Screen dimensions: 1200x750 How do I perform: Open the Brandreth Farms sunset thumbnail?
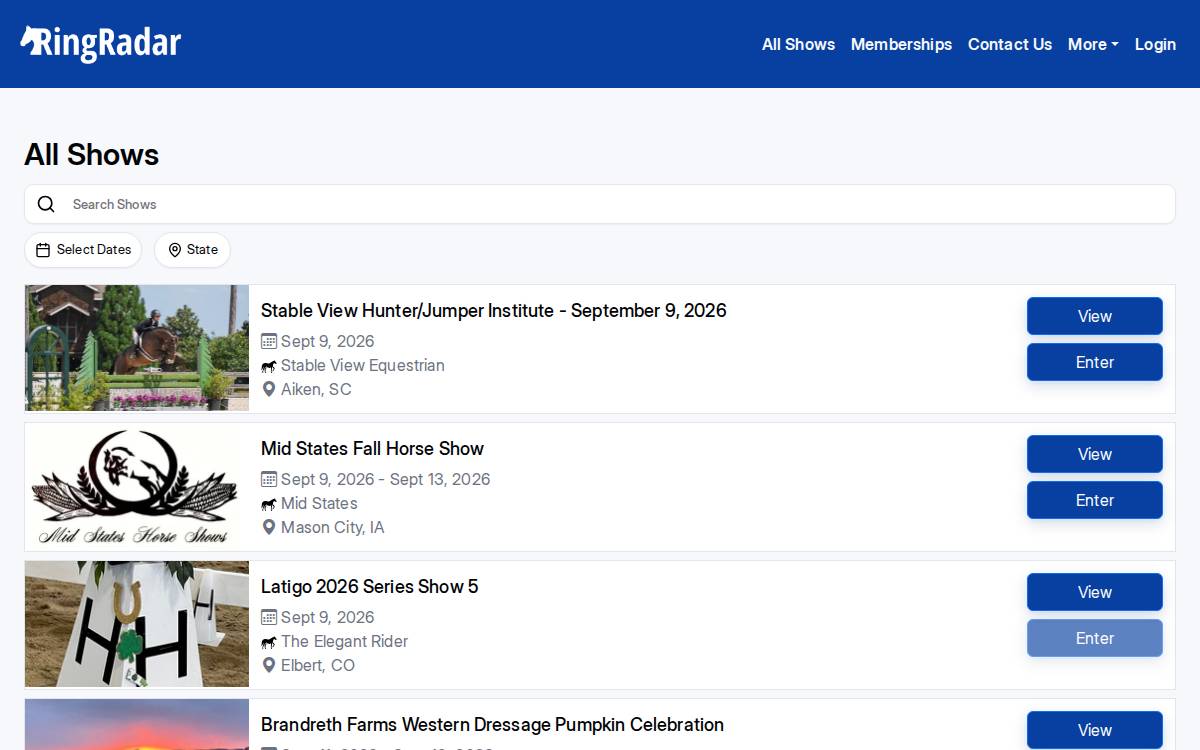[x=137, y=725]
